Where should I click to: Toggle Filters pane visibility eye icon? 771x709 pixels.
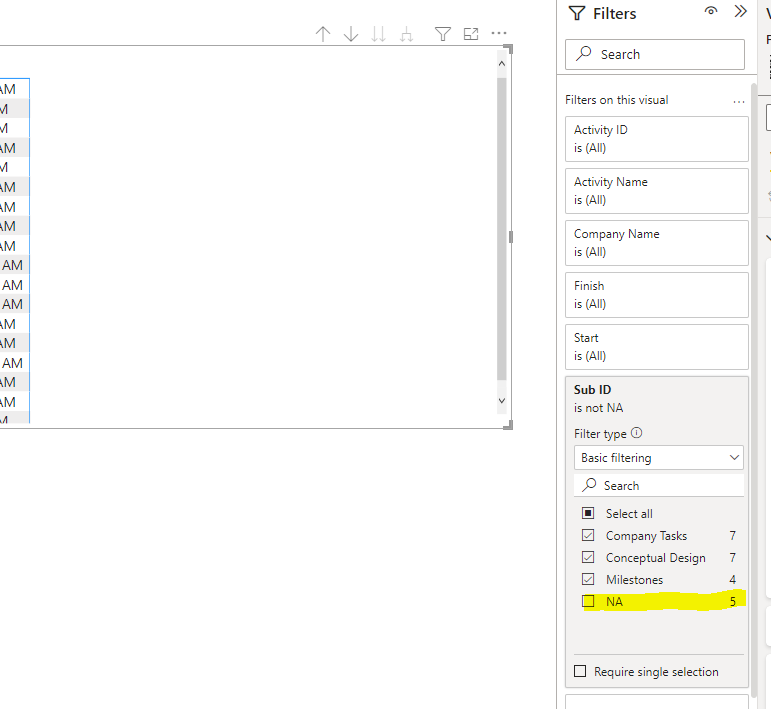[x=711, y=12]
